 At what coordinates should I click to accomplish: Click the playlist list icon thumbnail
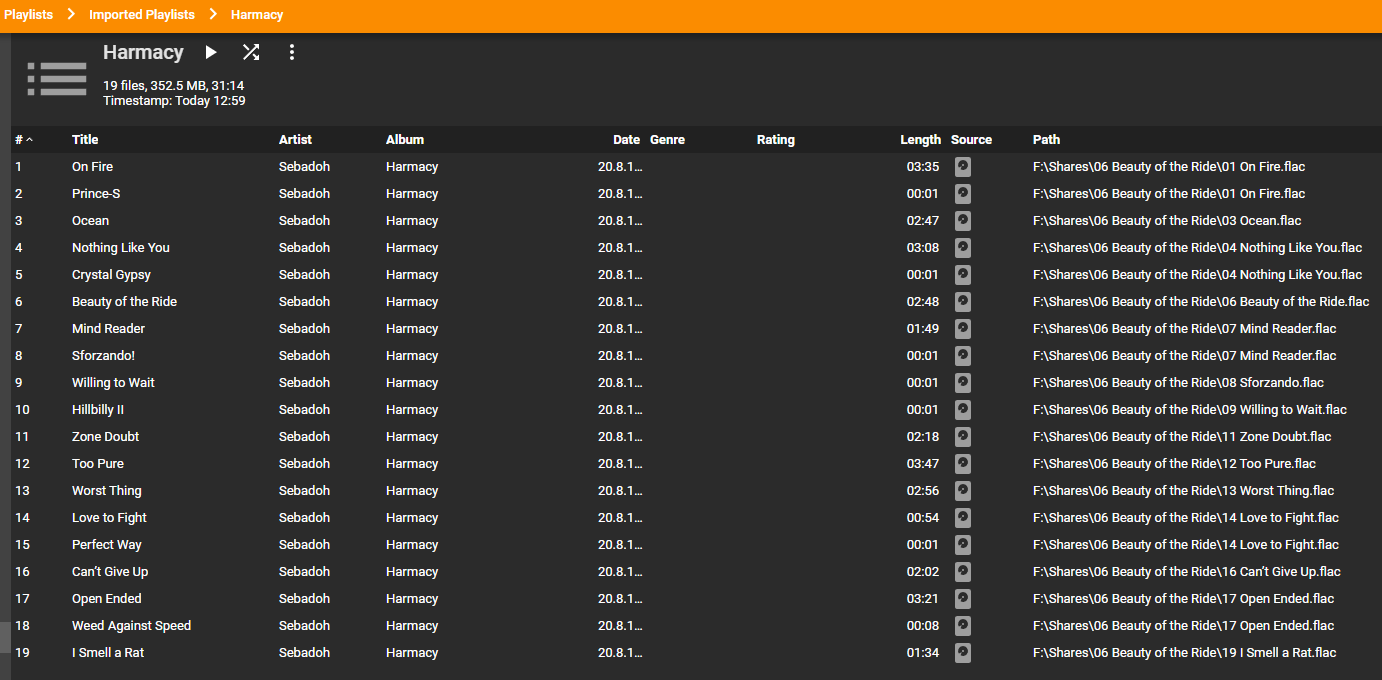coord(57,79)
